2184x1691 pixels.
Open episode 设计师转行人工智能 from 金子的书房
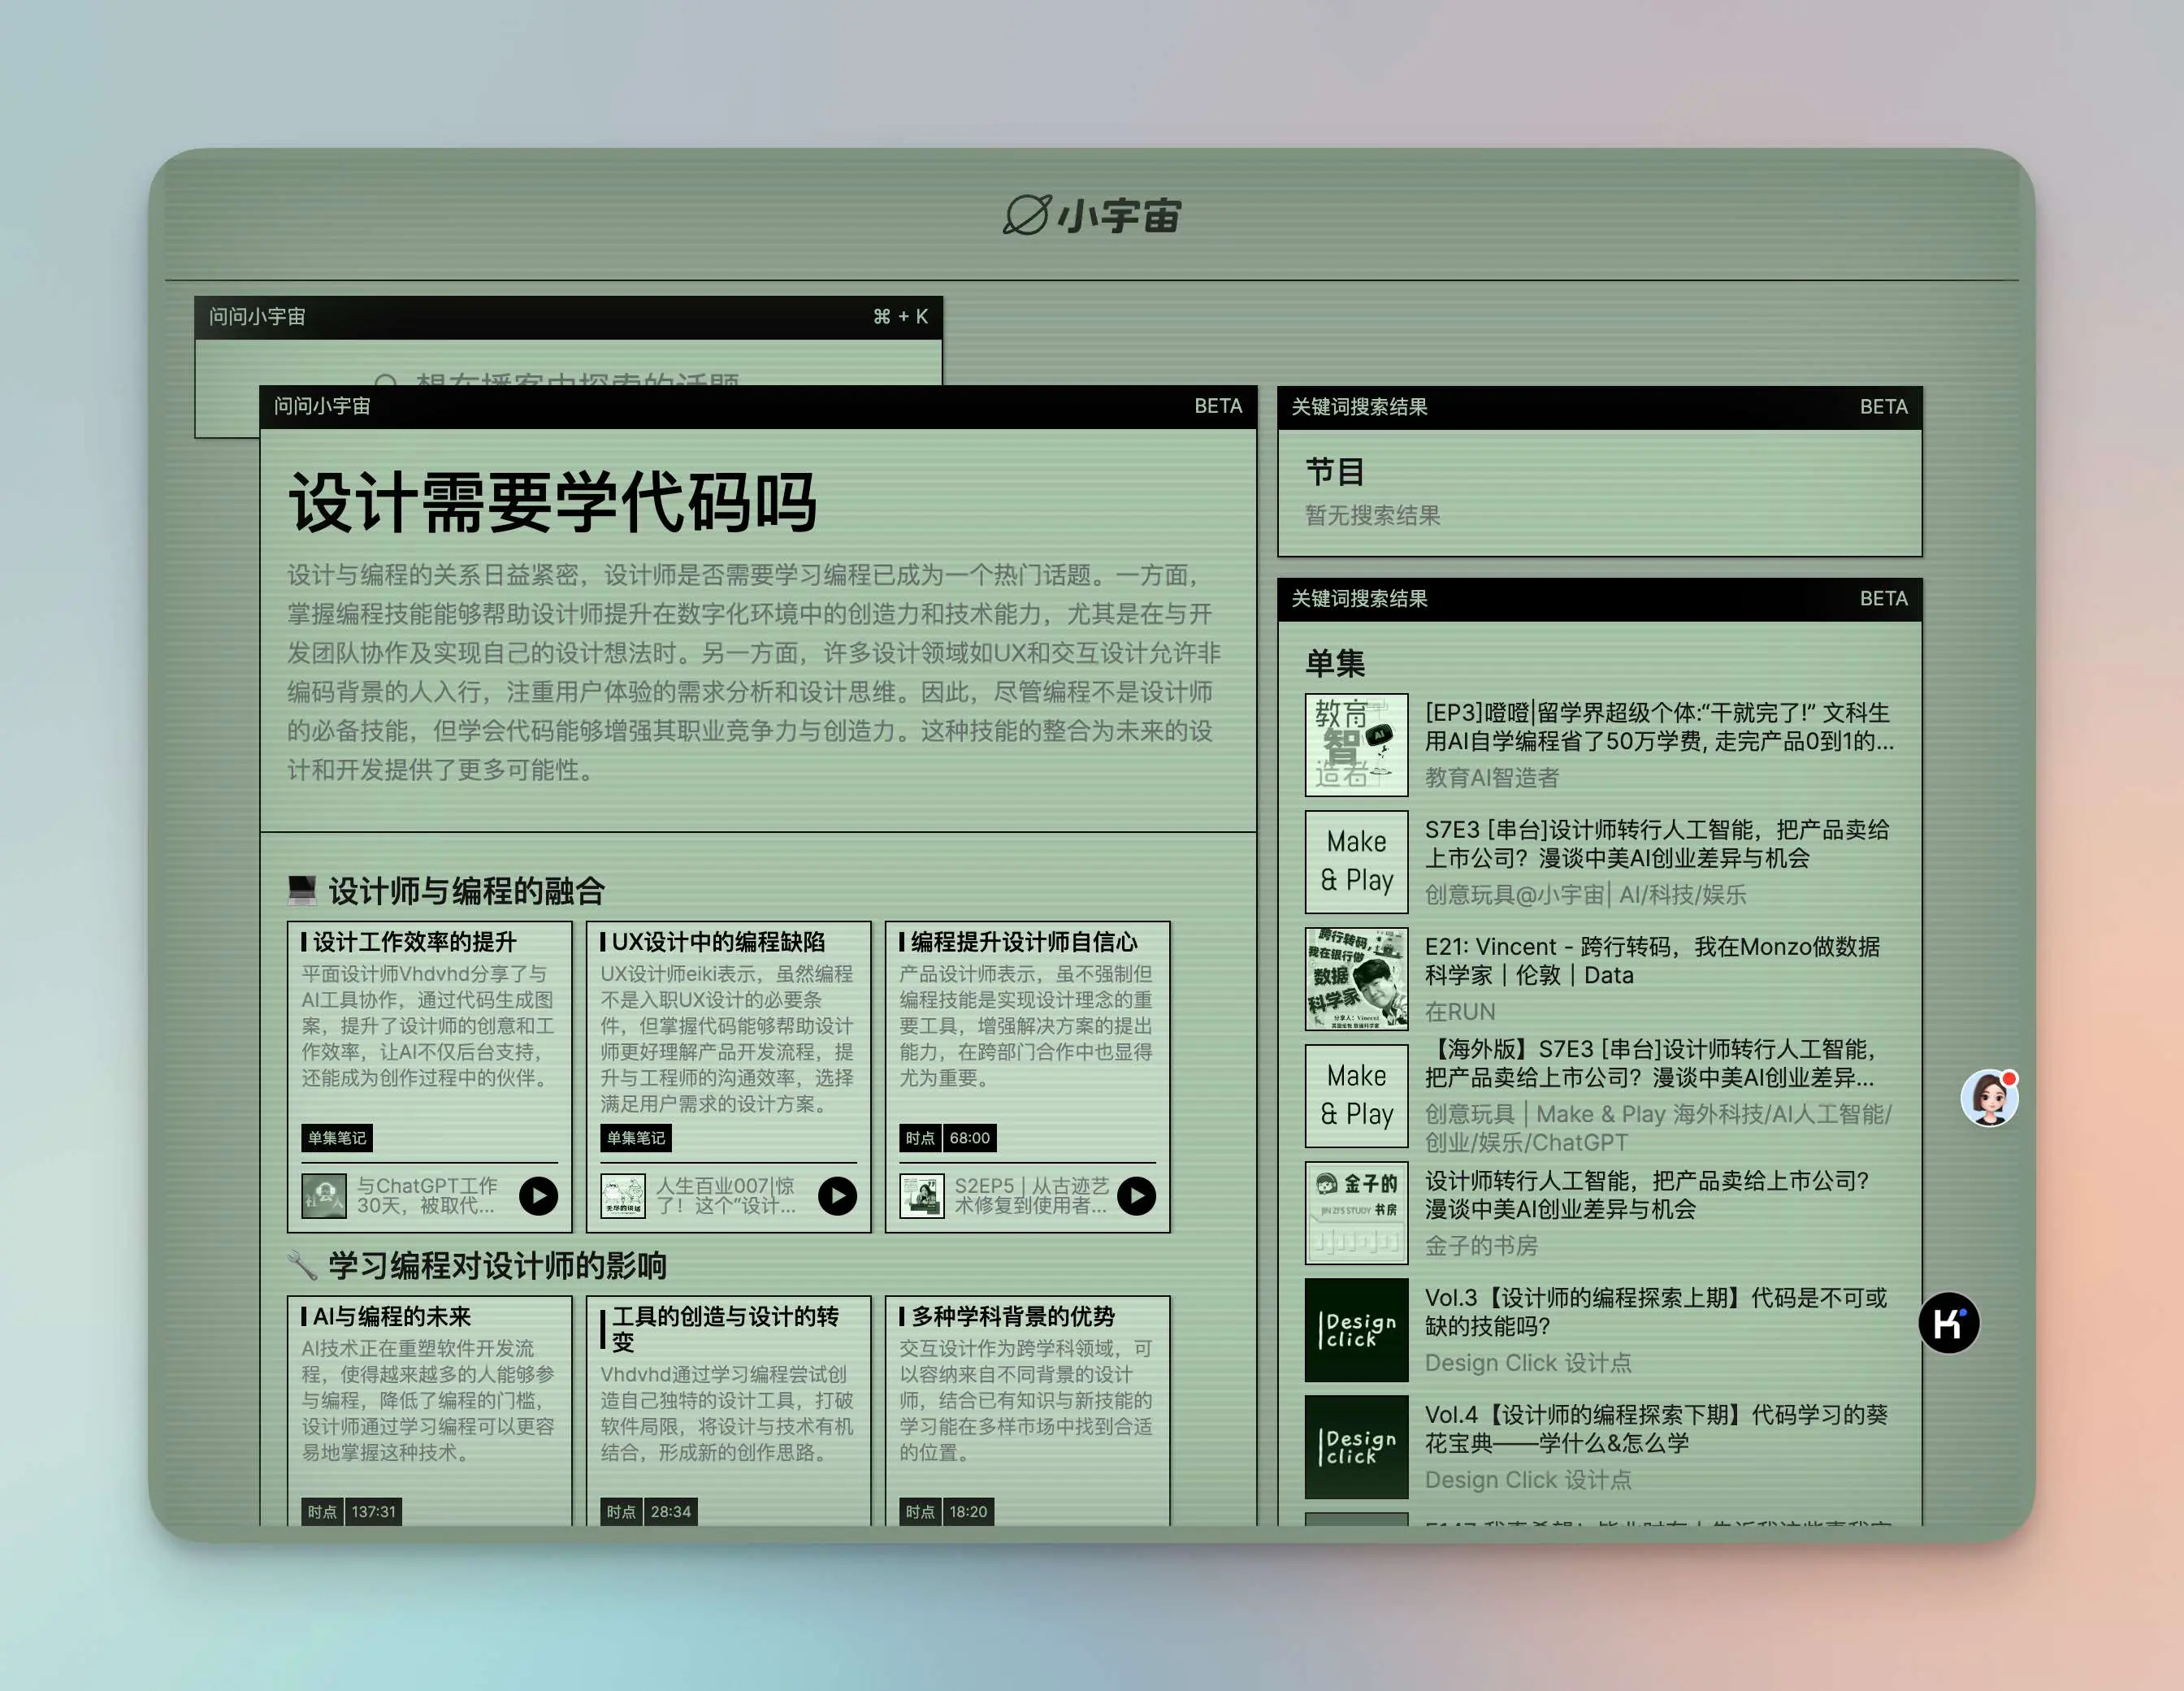1647,1195
